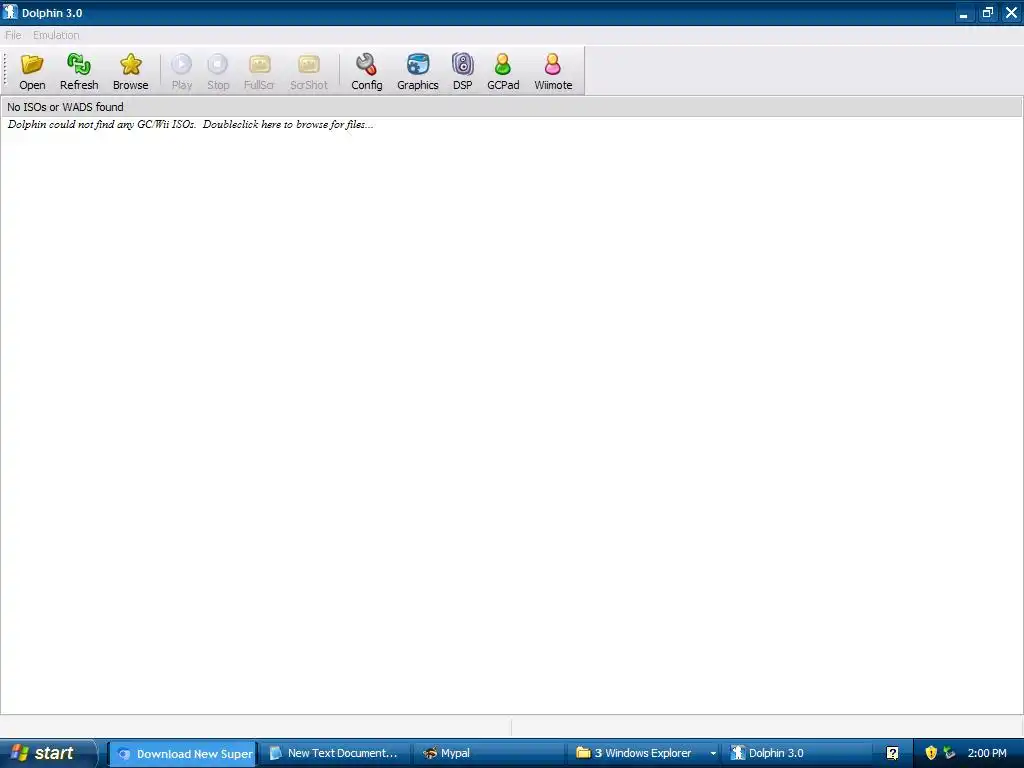Screen dimensions: 1024x768
Task: Expand the Windows Explorer group arrow
Action: (x=712, y=754)
